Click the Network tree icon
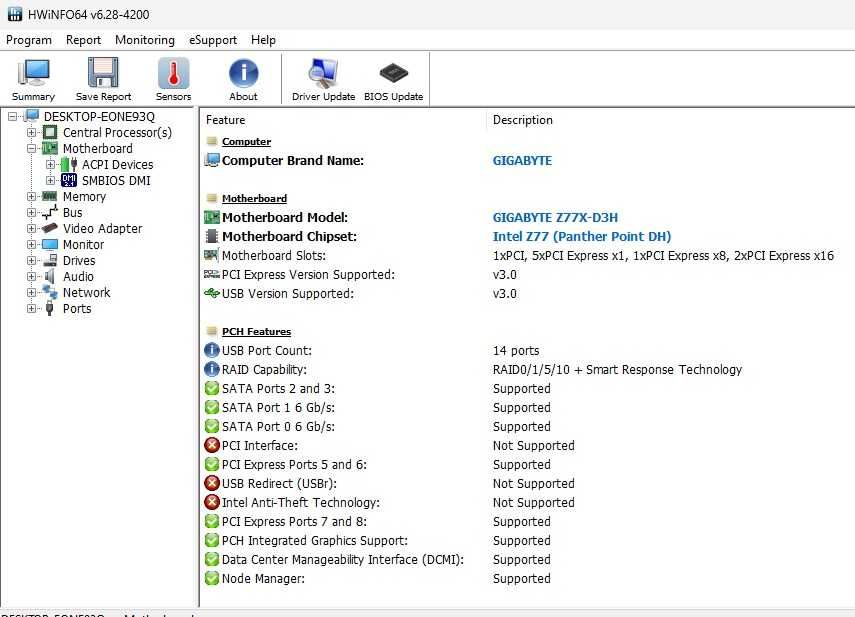855x617 pixels. [50, 292]
